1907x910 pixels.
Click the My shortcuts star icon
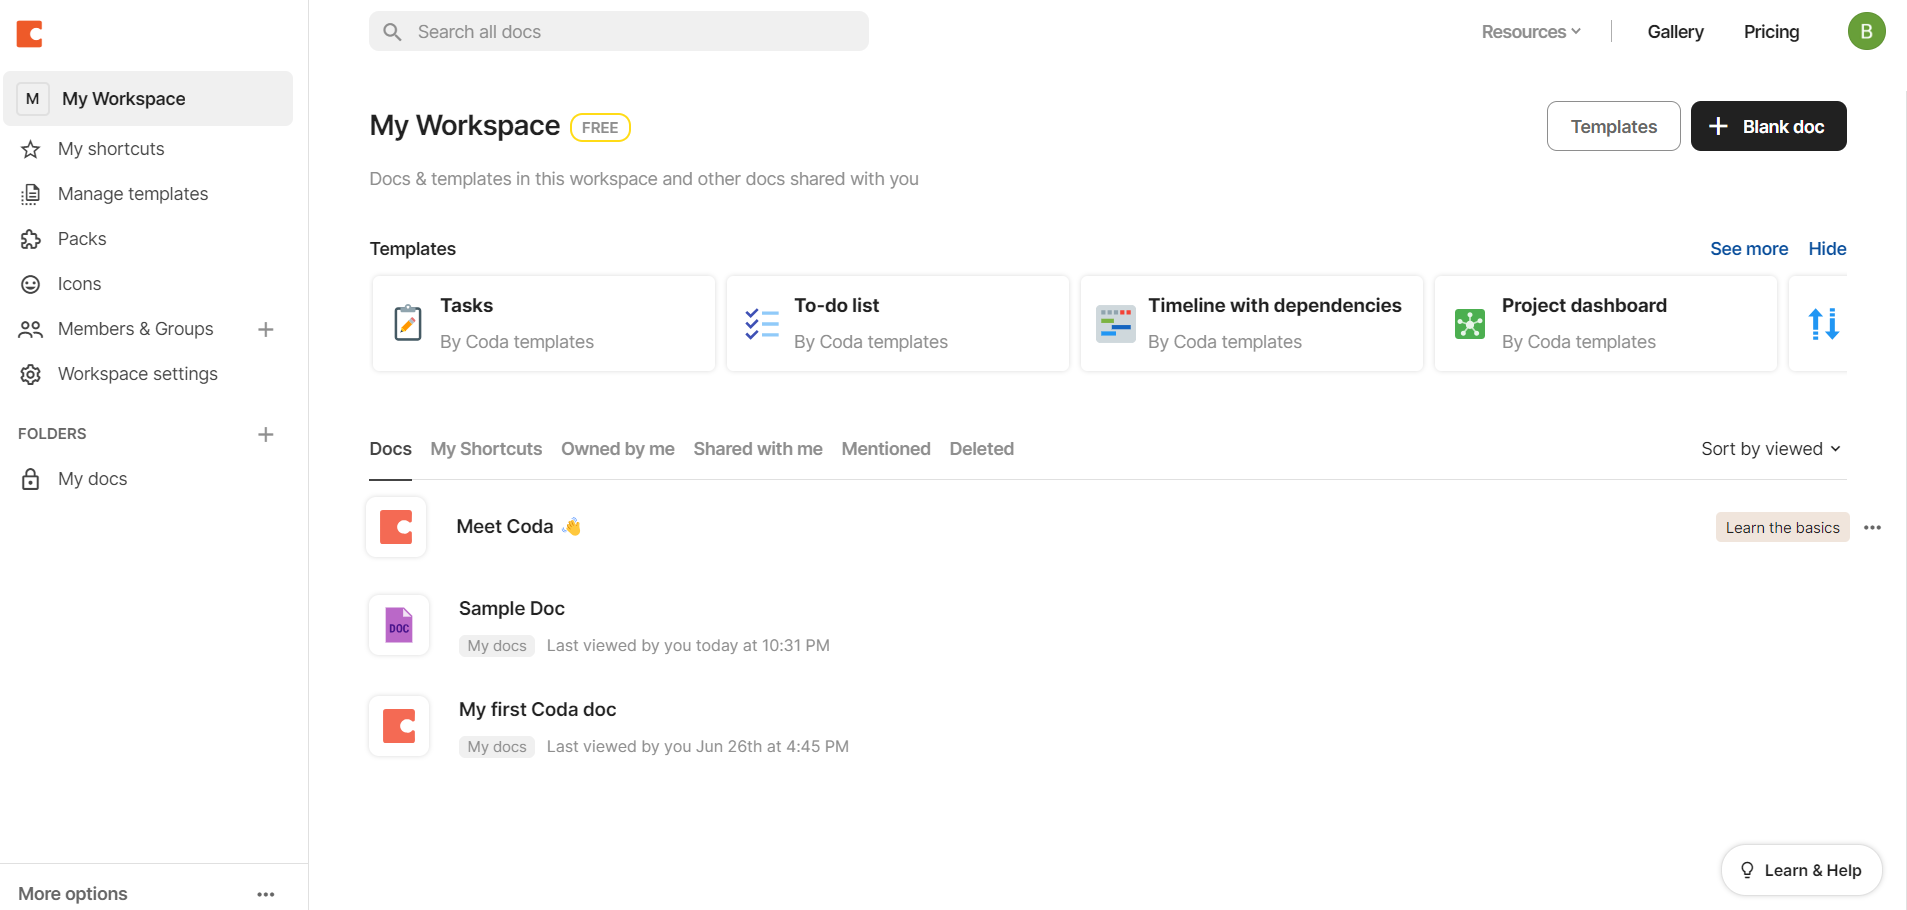[31, 149]
